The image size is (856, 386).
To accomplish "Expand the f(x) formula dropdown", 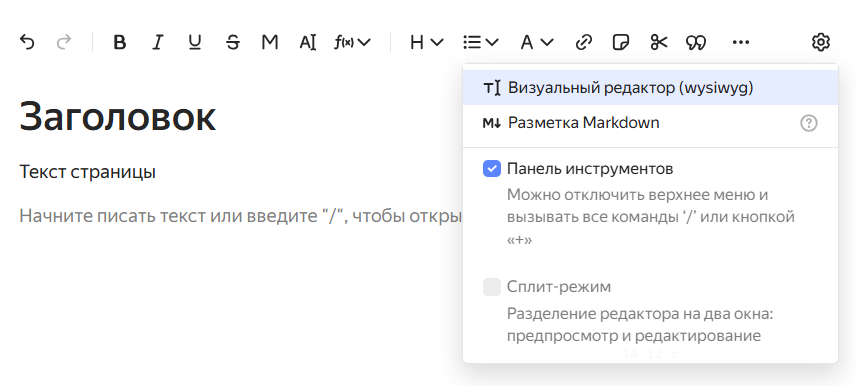I will [352, 42].
